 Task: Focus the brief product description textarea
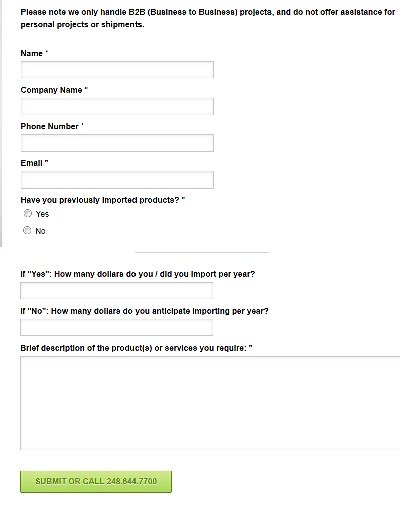(210, 403)
